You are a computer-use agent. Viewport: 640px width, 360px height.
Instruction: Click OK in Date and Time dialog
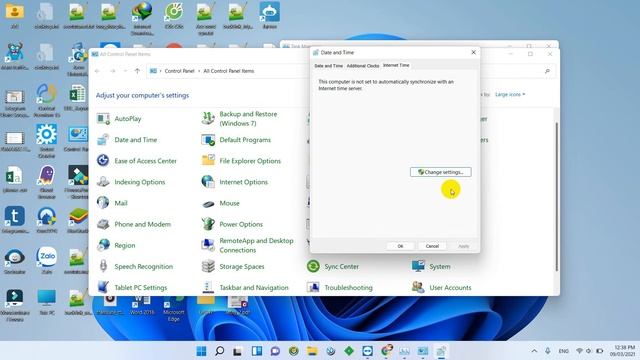400,246
